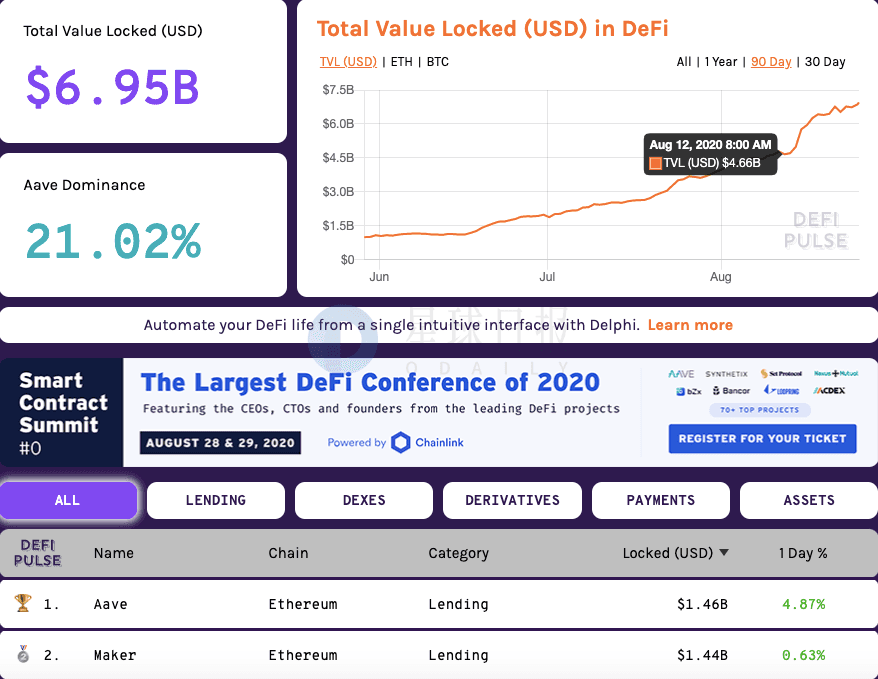Show the 1 Year chart range
Viewport: 878px width, 679px height.
(721, 62)
